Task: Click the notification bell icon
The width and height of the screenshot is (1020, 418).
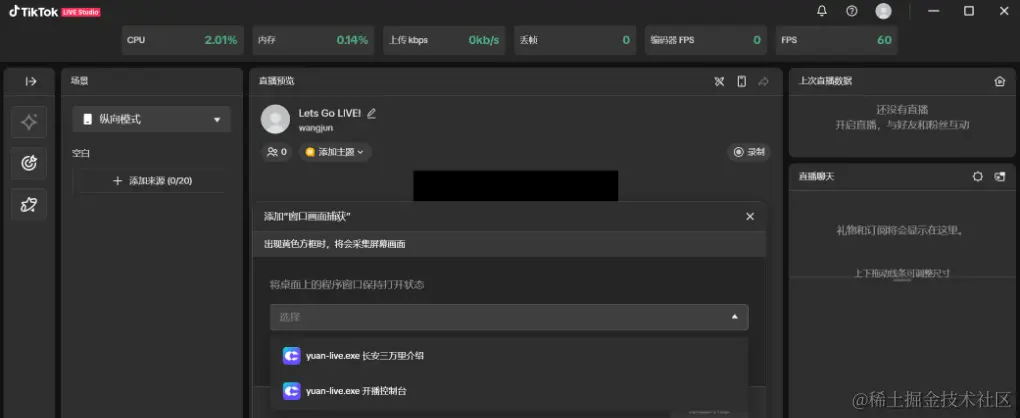Action: pos(822,11)
